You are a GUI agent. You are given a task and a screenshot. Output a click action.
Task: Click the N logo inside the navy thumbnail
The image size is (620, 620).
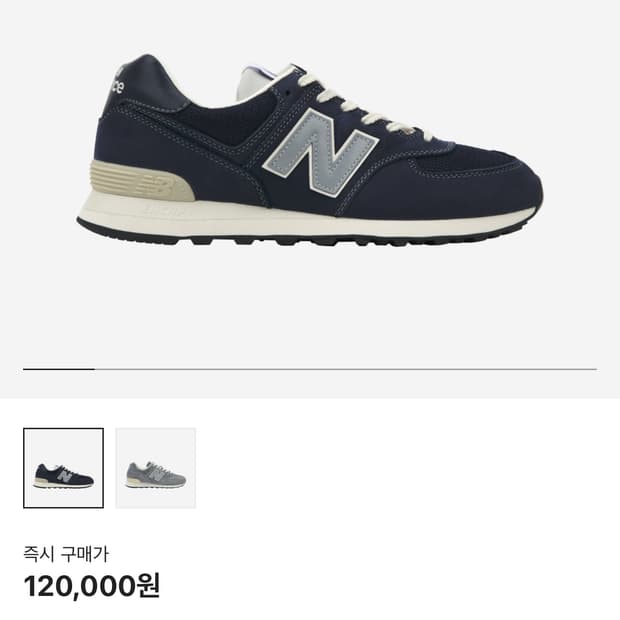pyautogui.click(x=64, y=474)
